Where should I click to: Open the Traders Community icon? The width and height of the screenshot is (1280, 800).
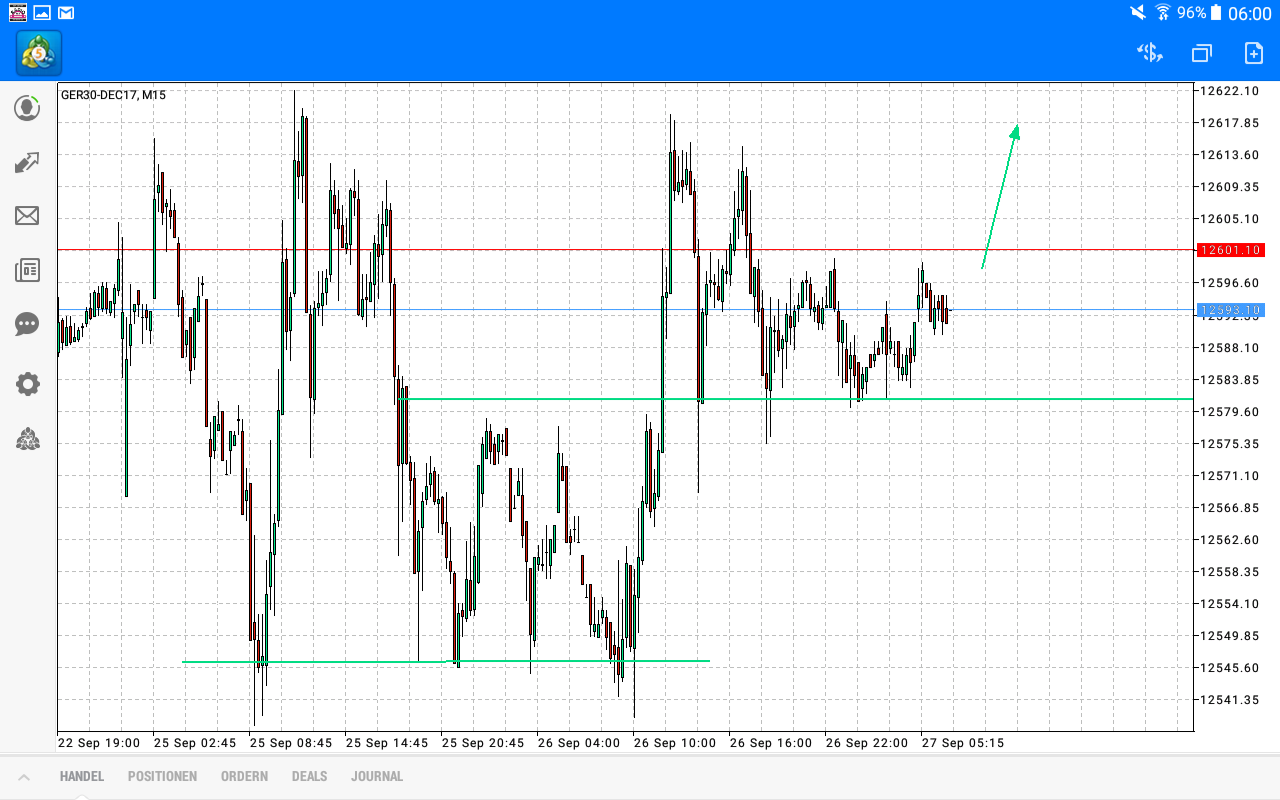click(x=27, y=439)
